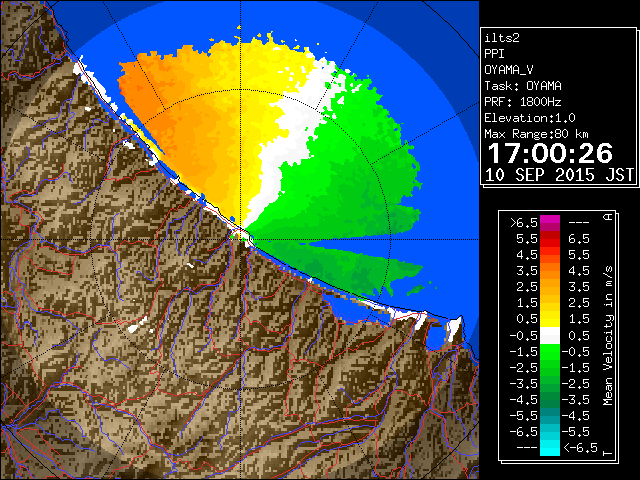640x480 pixels.
Task: Click the radar site at range-ring center
Action: click(x=241, y=239)
